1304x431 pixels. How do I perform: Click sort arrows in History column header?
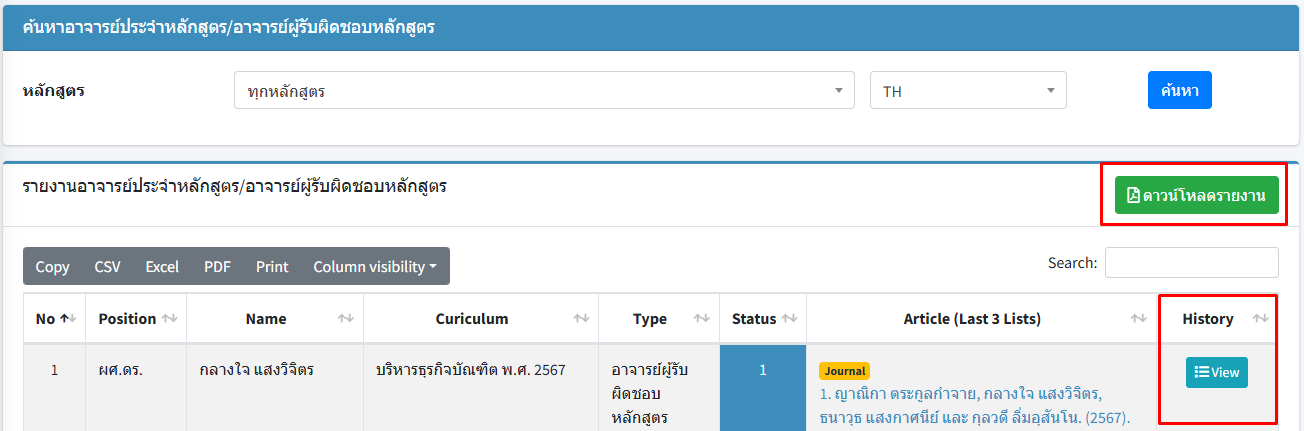point(1260,318)
